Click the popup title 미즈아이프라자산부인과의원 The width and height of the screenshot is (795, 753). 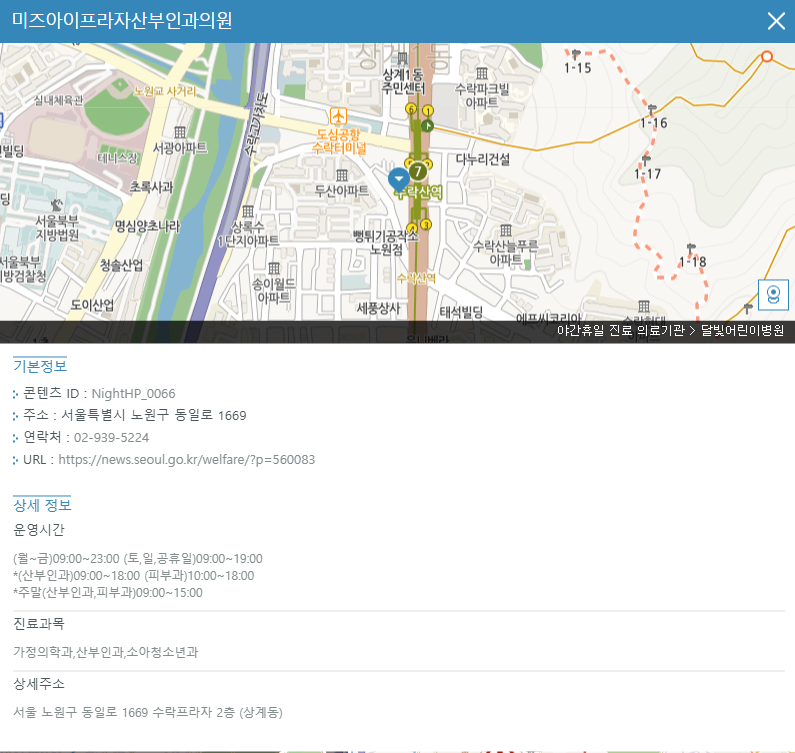point(122,21)
